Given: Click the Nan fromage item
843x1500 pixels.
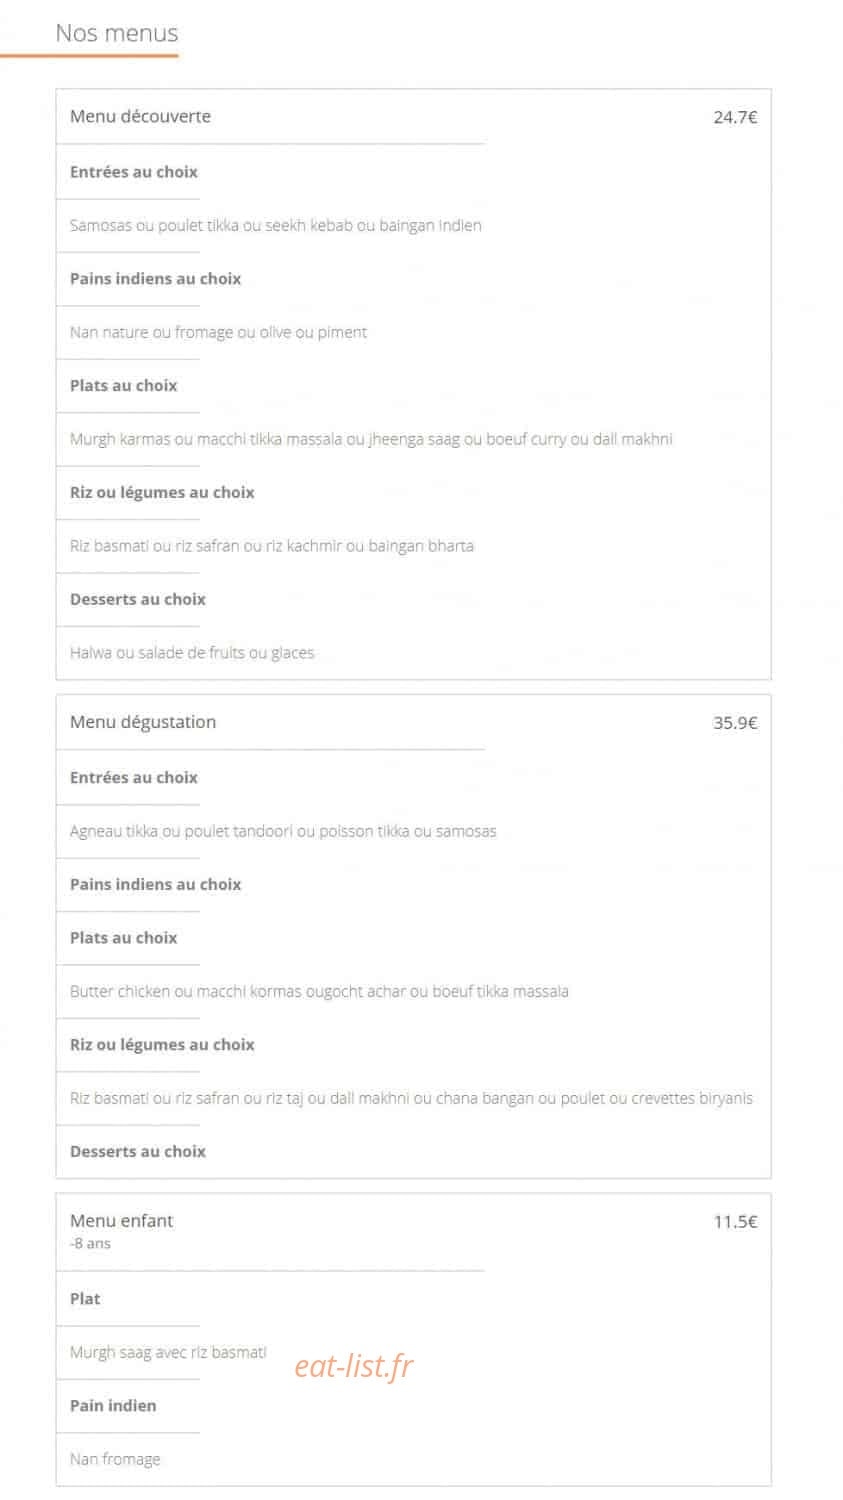Looking at the screenshot, I should coord(115,1459).
